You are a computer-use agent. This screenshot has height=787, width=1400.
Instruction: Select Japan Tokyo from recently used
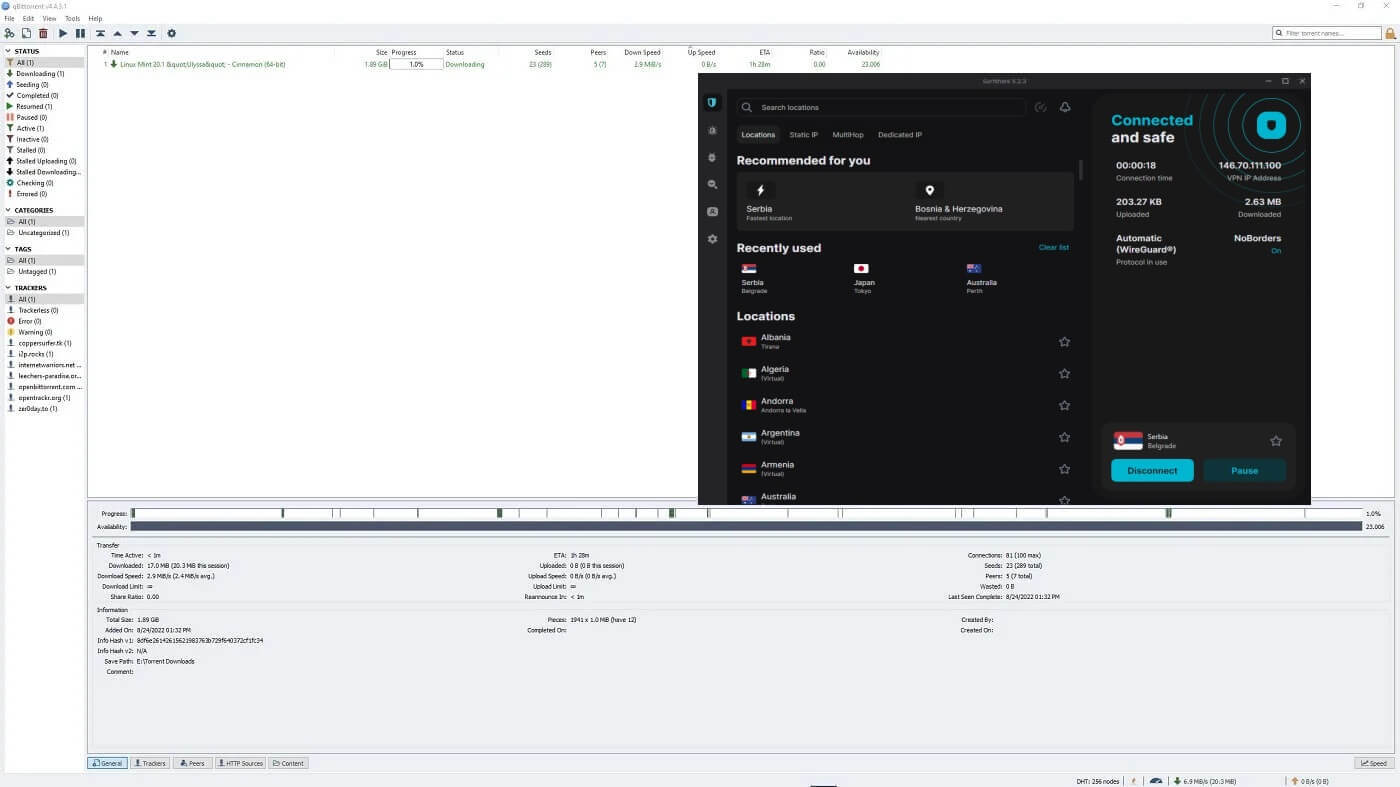[x=863, y=278]
